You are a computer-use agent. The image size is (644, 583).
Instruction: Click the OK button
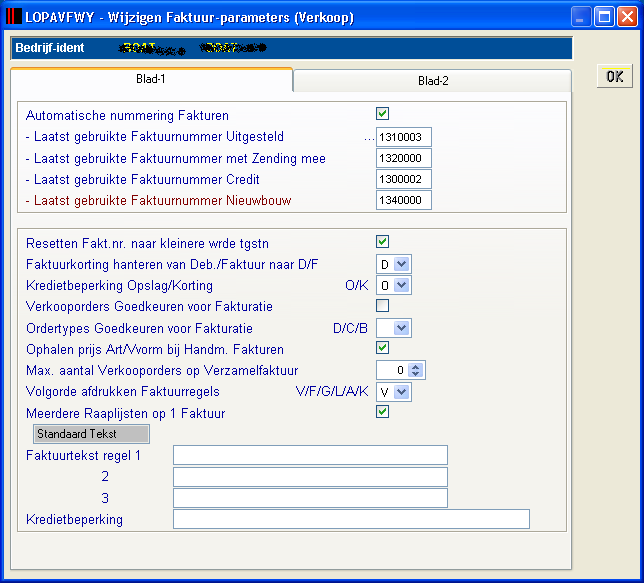click(615, 76)
